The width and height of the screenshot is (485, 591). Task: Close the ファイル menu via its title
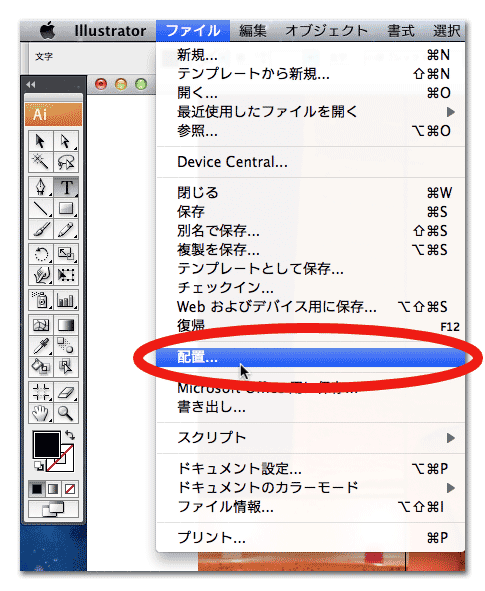pyautogui.click(x=193, y=31)
